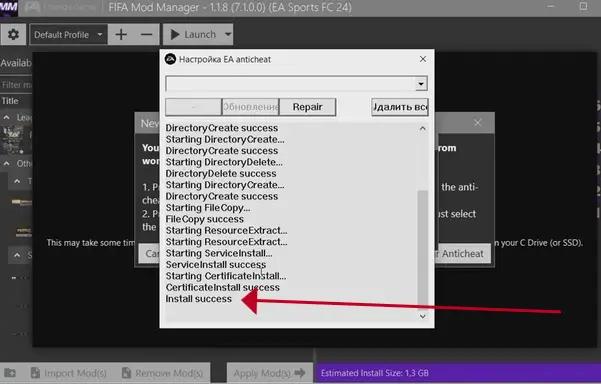The image size is (601, 384).
Task: Select the 'ServiceInstall success' log line
Action: tap(215, 265)
